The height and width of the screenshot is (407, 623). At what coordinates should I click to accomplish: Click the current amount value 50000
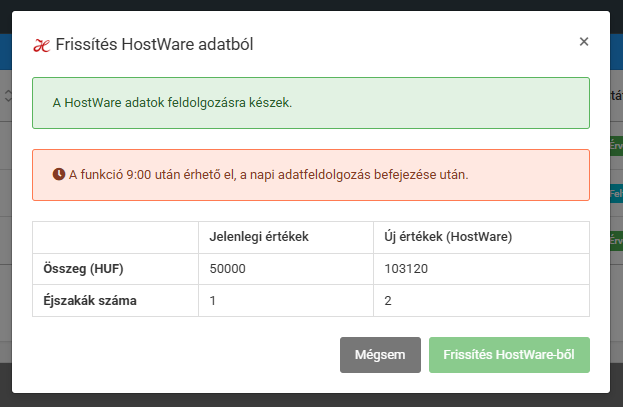click(x=228, y=269)
